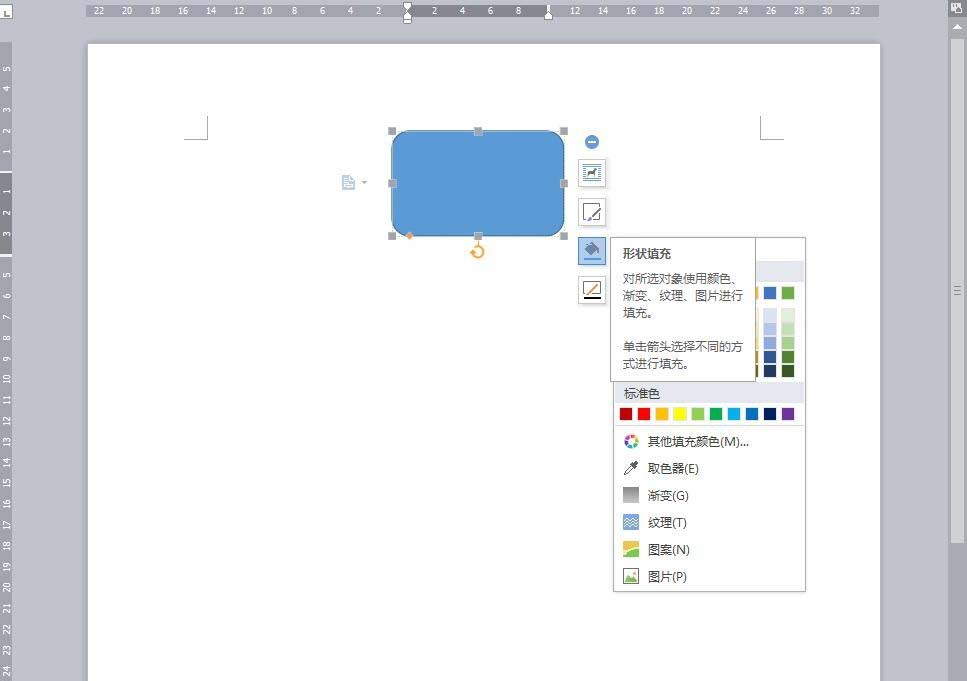This screenshot has height=681, width=967.
Task: Open the 形状填充 (Shape Fill) tool
Action: 591,251
